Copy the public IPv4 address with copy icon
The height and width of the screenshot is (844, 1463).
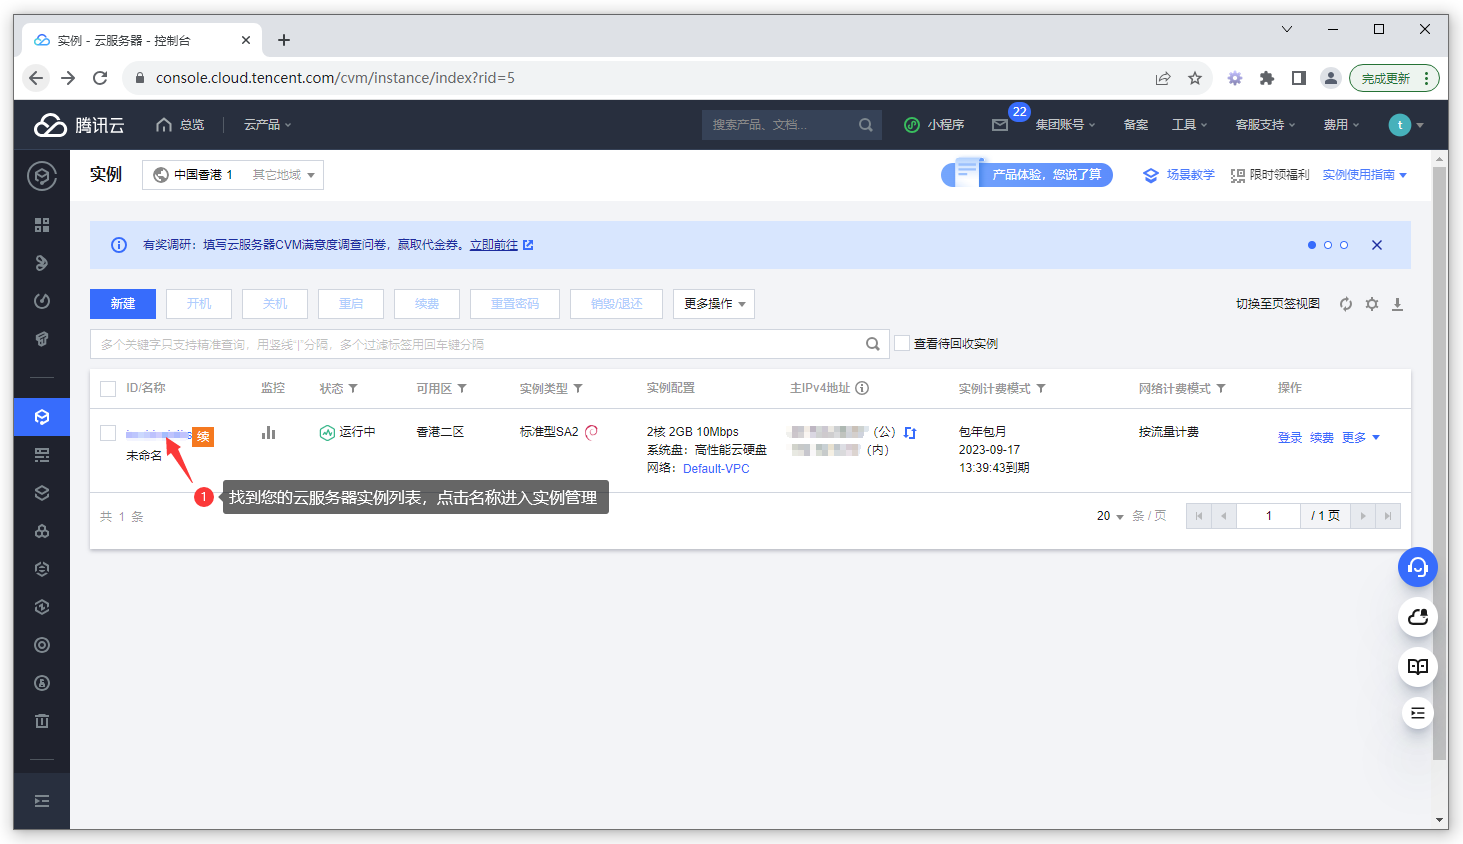(x=909, y=432)
